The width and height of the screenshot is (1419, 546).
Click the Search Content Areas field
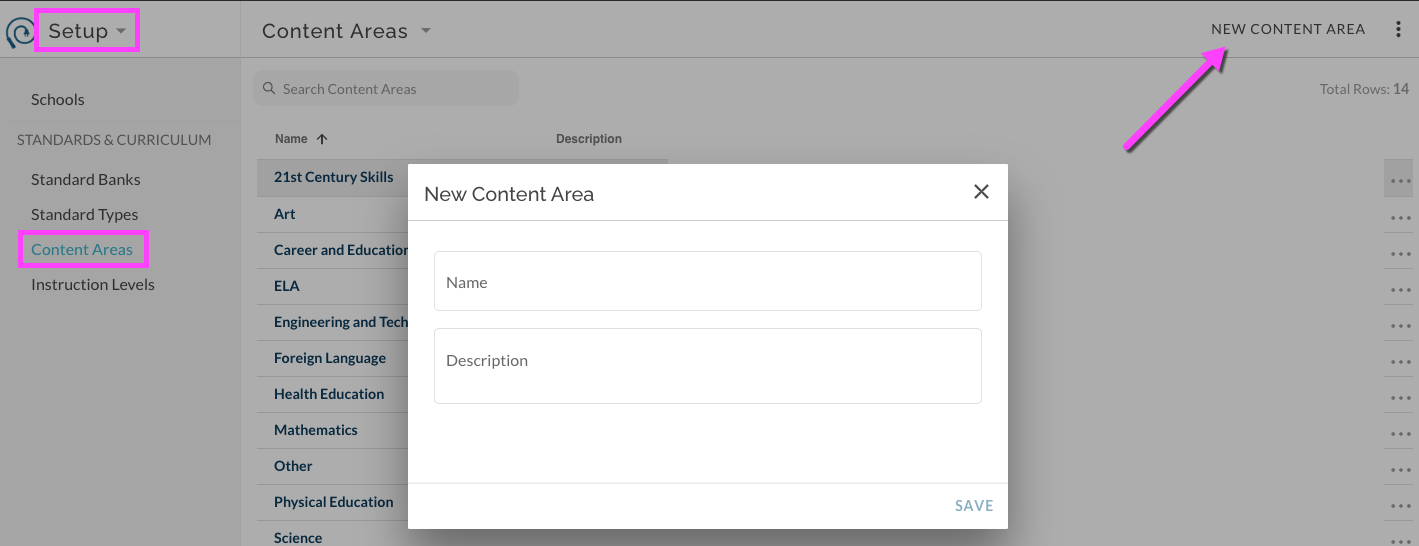pyautogui.click(x=386, y=89)
